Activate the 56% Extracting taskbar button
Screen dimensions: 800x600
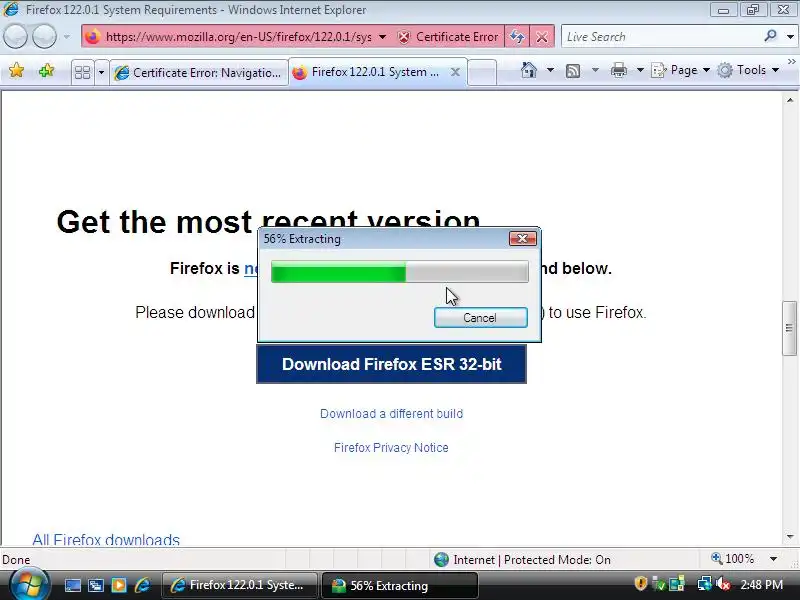399,585
